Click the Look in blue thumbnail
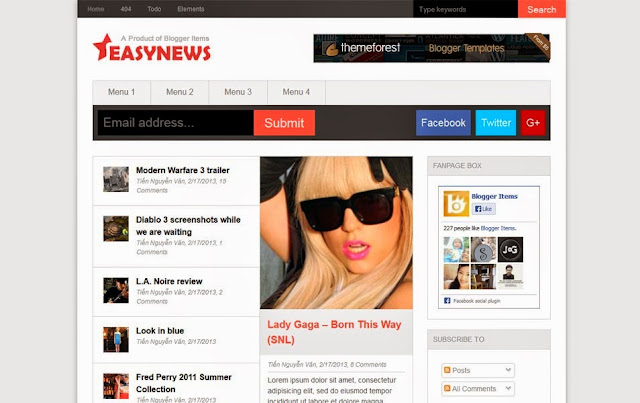Viewport: 640px width, 403px height. tap(116, 340)
